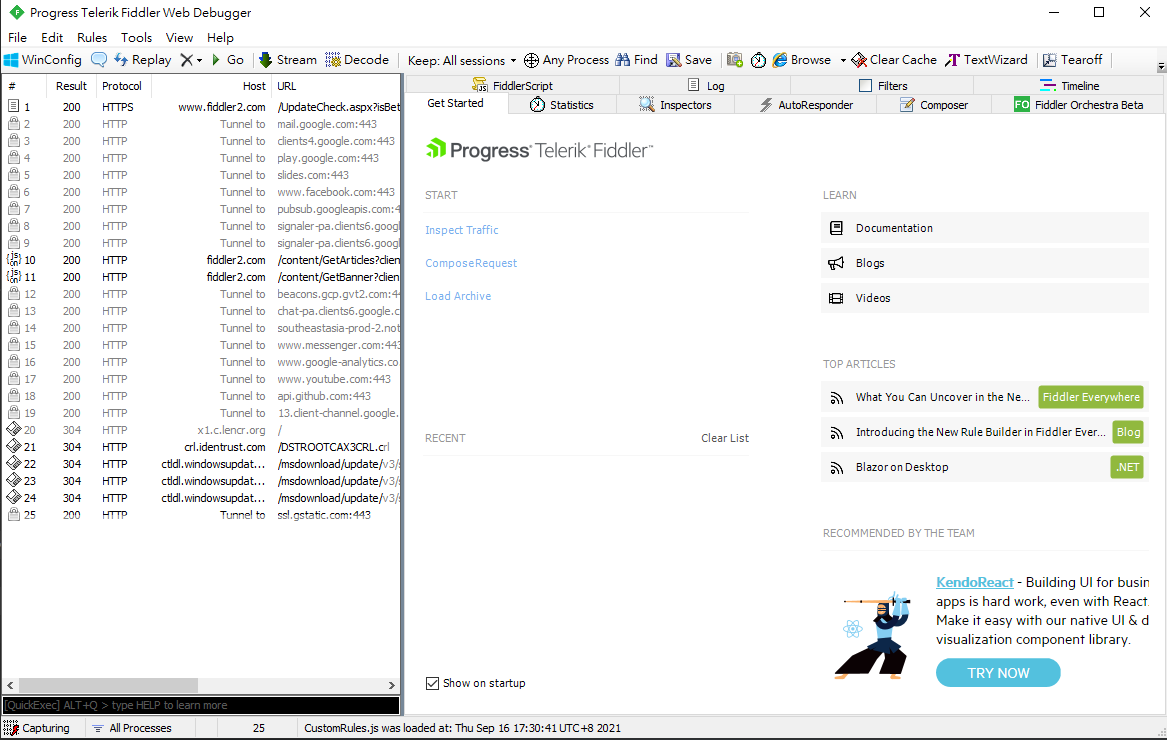The width and height of the screenshot is (1167, 740).
Task: Clear the recent list
Action: click(x=725, y=438)
